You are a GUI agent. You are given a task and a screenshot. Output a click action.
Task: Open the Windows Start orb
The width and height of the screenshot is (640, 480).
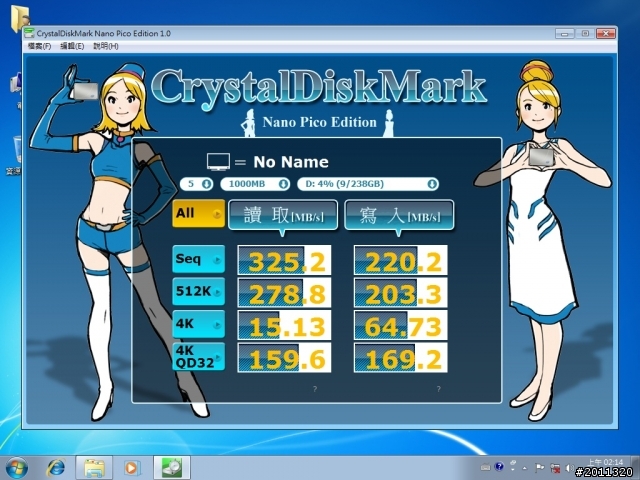17,468
